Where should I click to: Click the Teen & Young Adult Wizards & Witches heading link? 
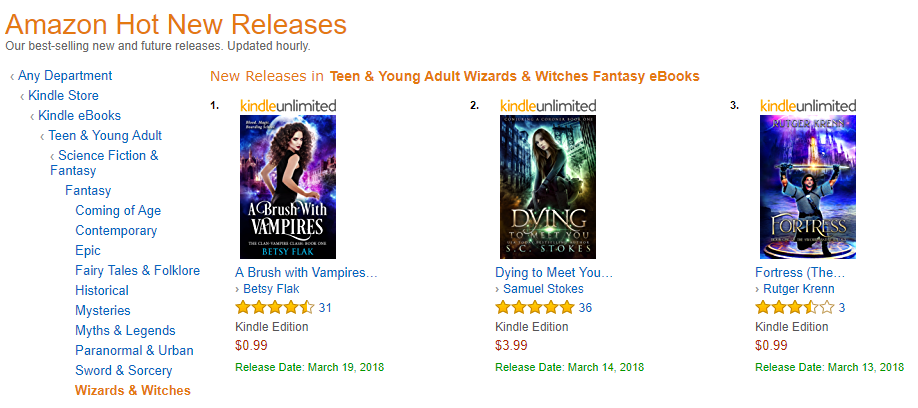(514, 76)
